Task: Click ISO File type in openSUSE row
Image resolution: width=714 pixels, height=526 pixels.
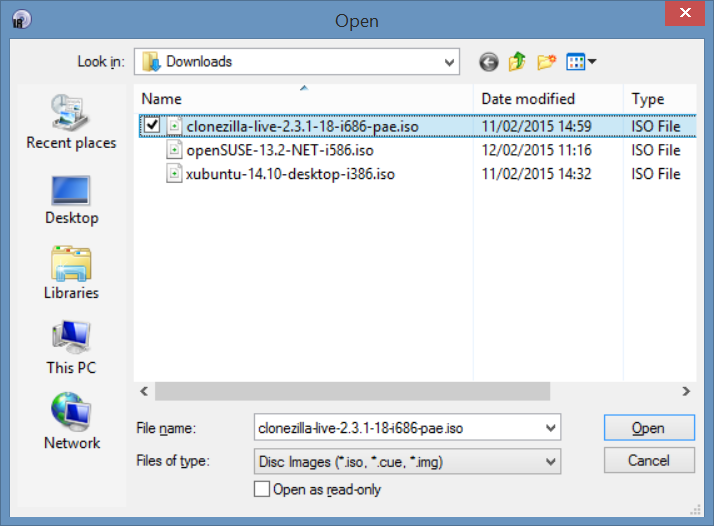Action: [x=656, y=150]
